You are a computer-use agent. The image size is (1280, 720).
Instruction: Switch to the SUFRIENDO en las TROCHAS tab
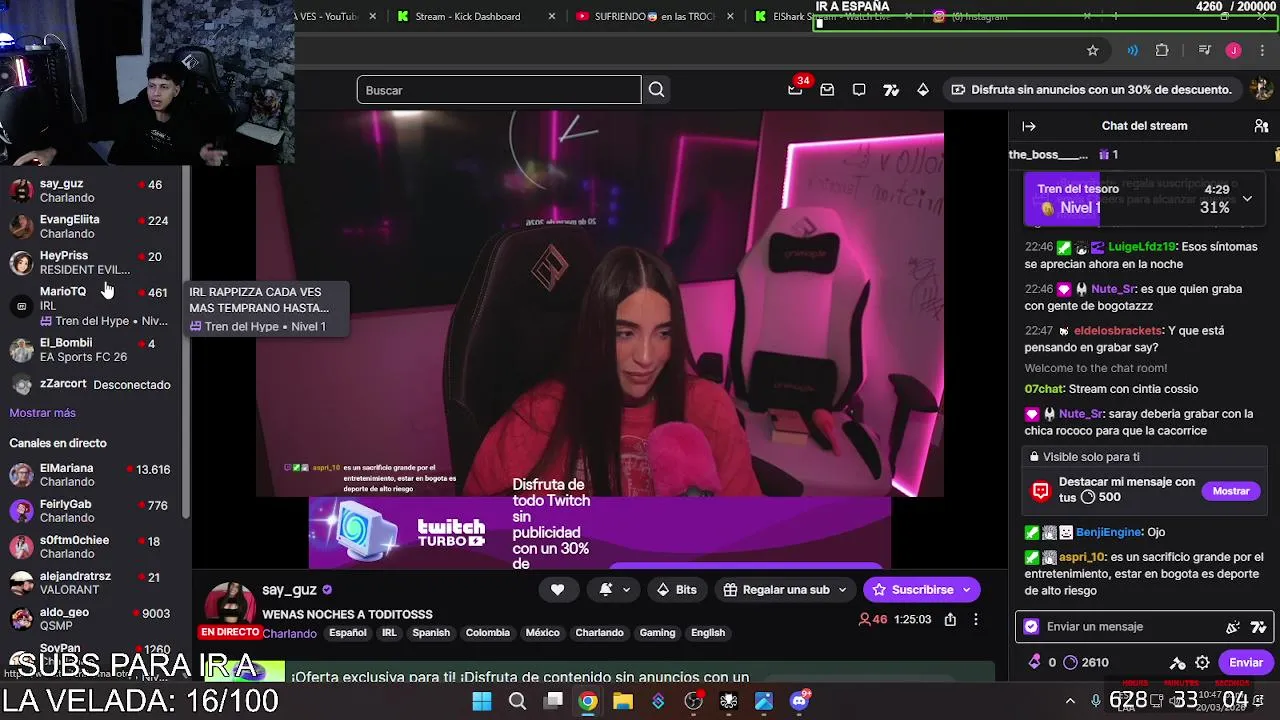pos(655,16)
